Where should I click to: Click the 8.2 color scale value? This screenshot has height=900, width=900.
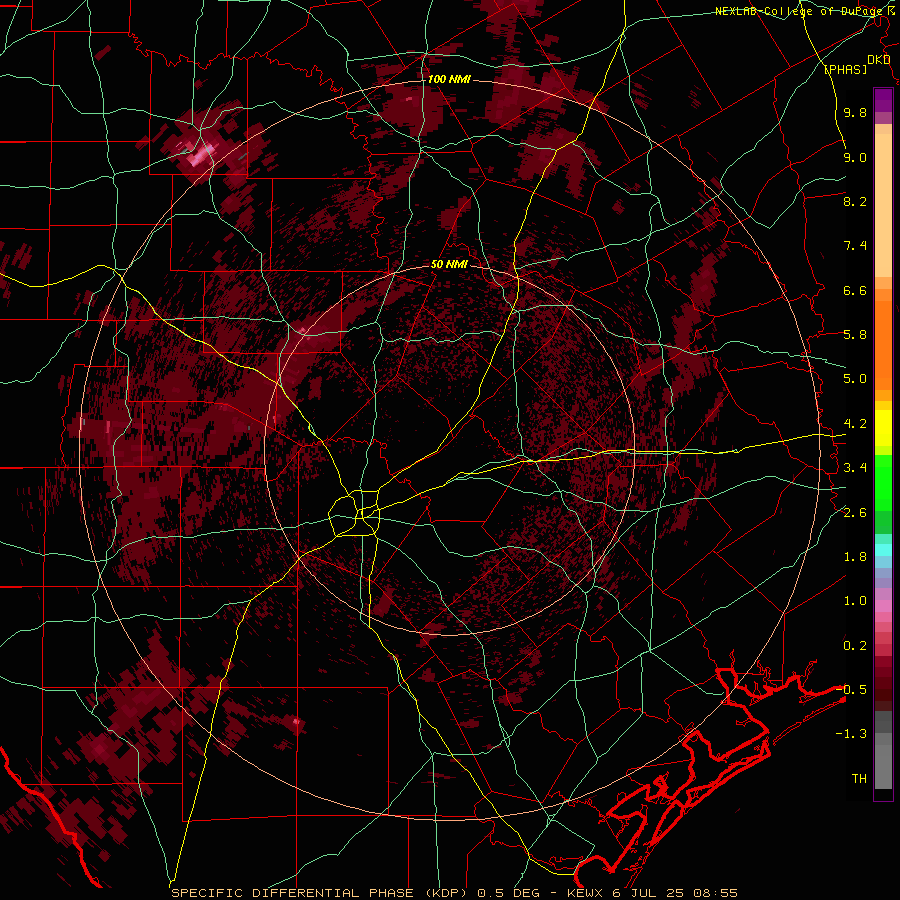click(x=855, y=201)
